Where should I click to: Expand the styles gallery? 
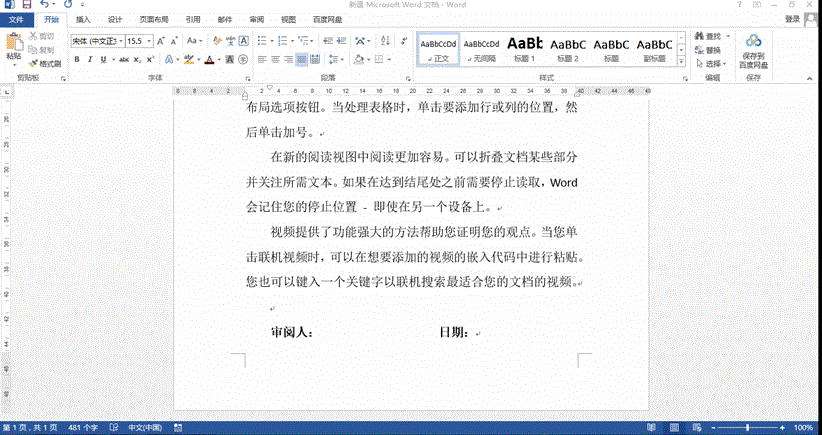click(682, 62)
